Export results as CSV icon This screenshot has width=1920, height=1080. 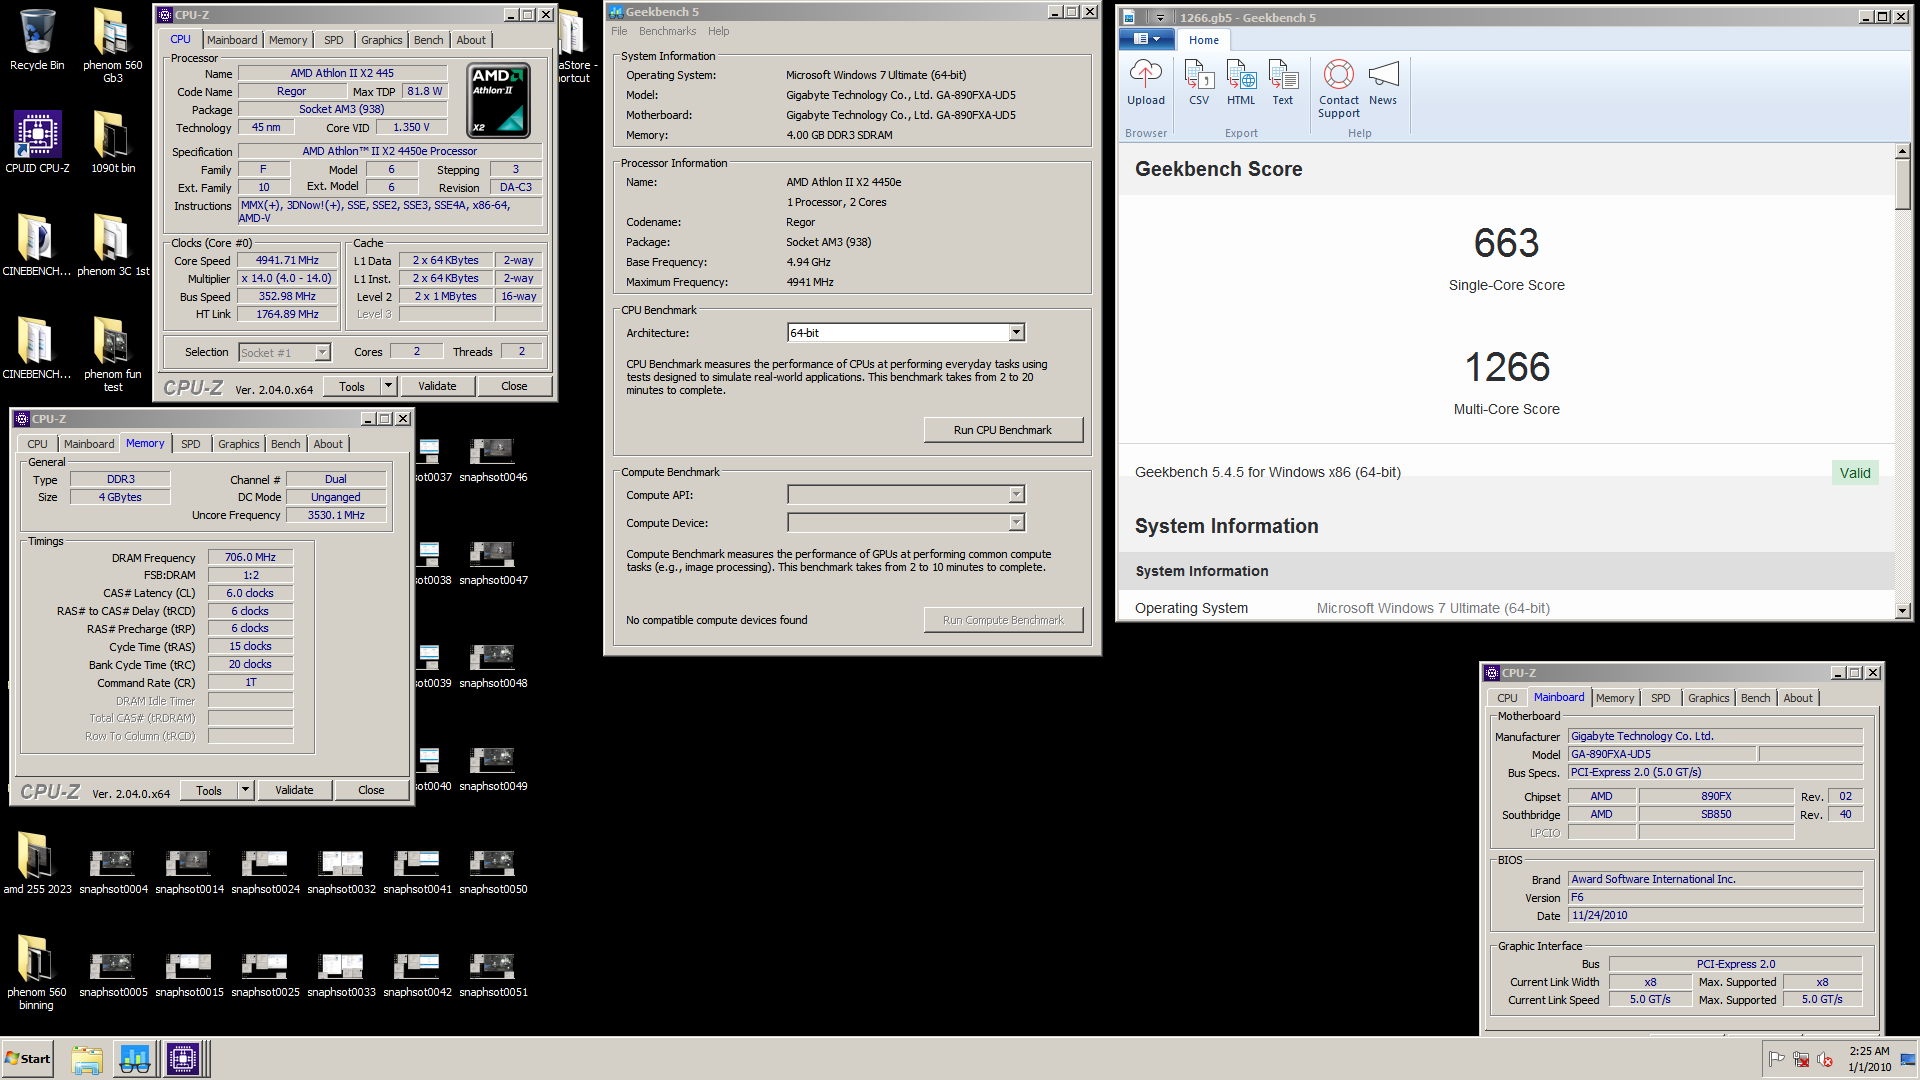point(1199,82)
